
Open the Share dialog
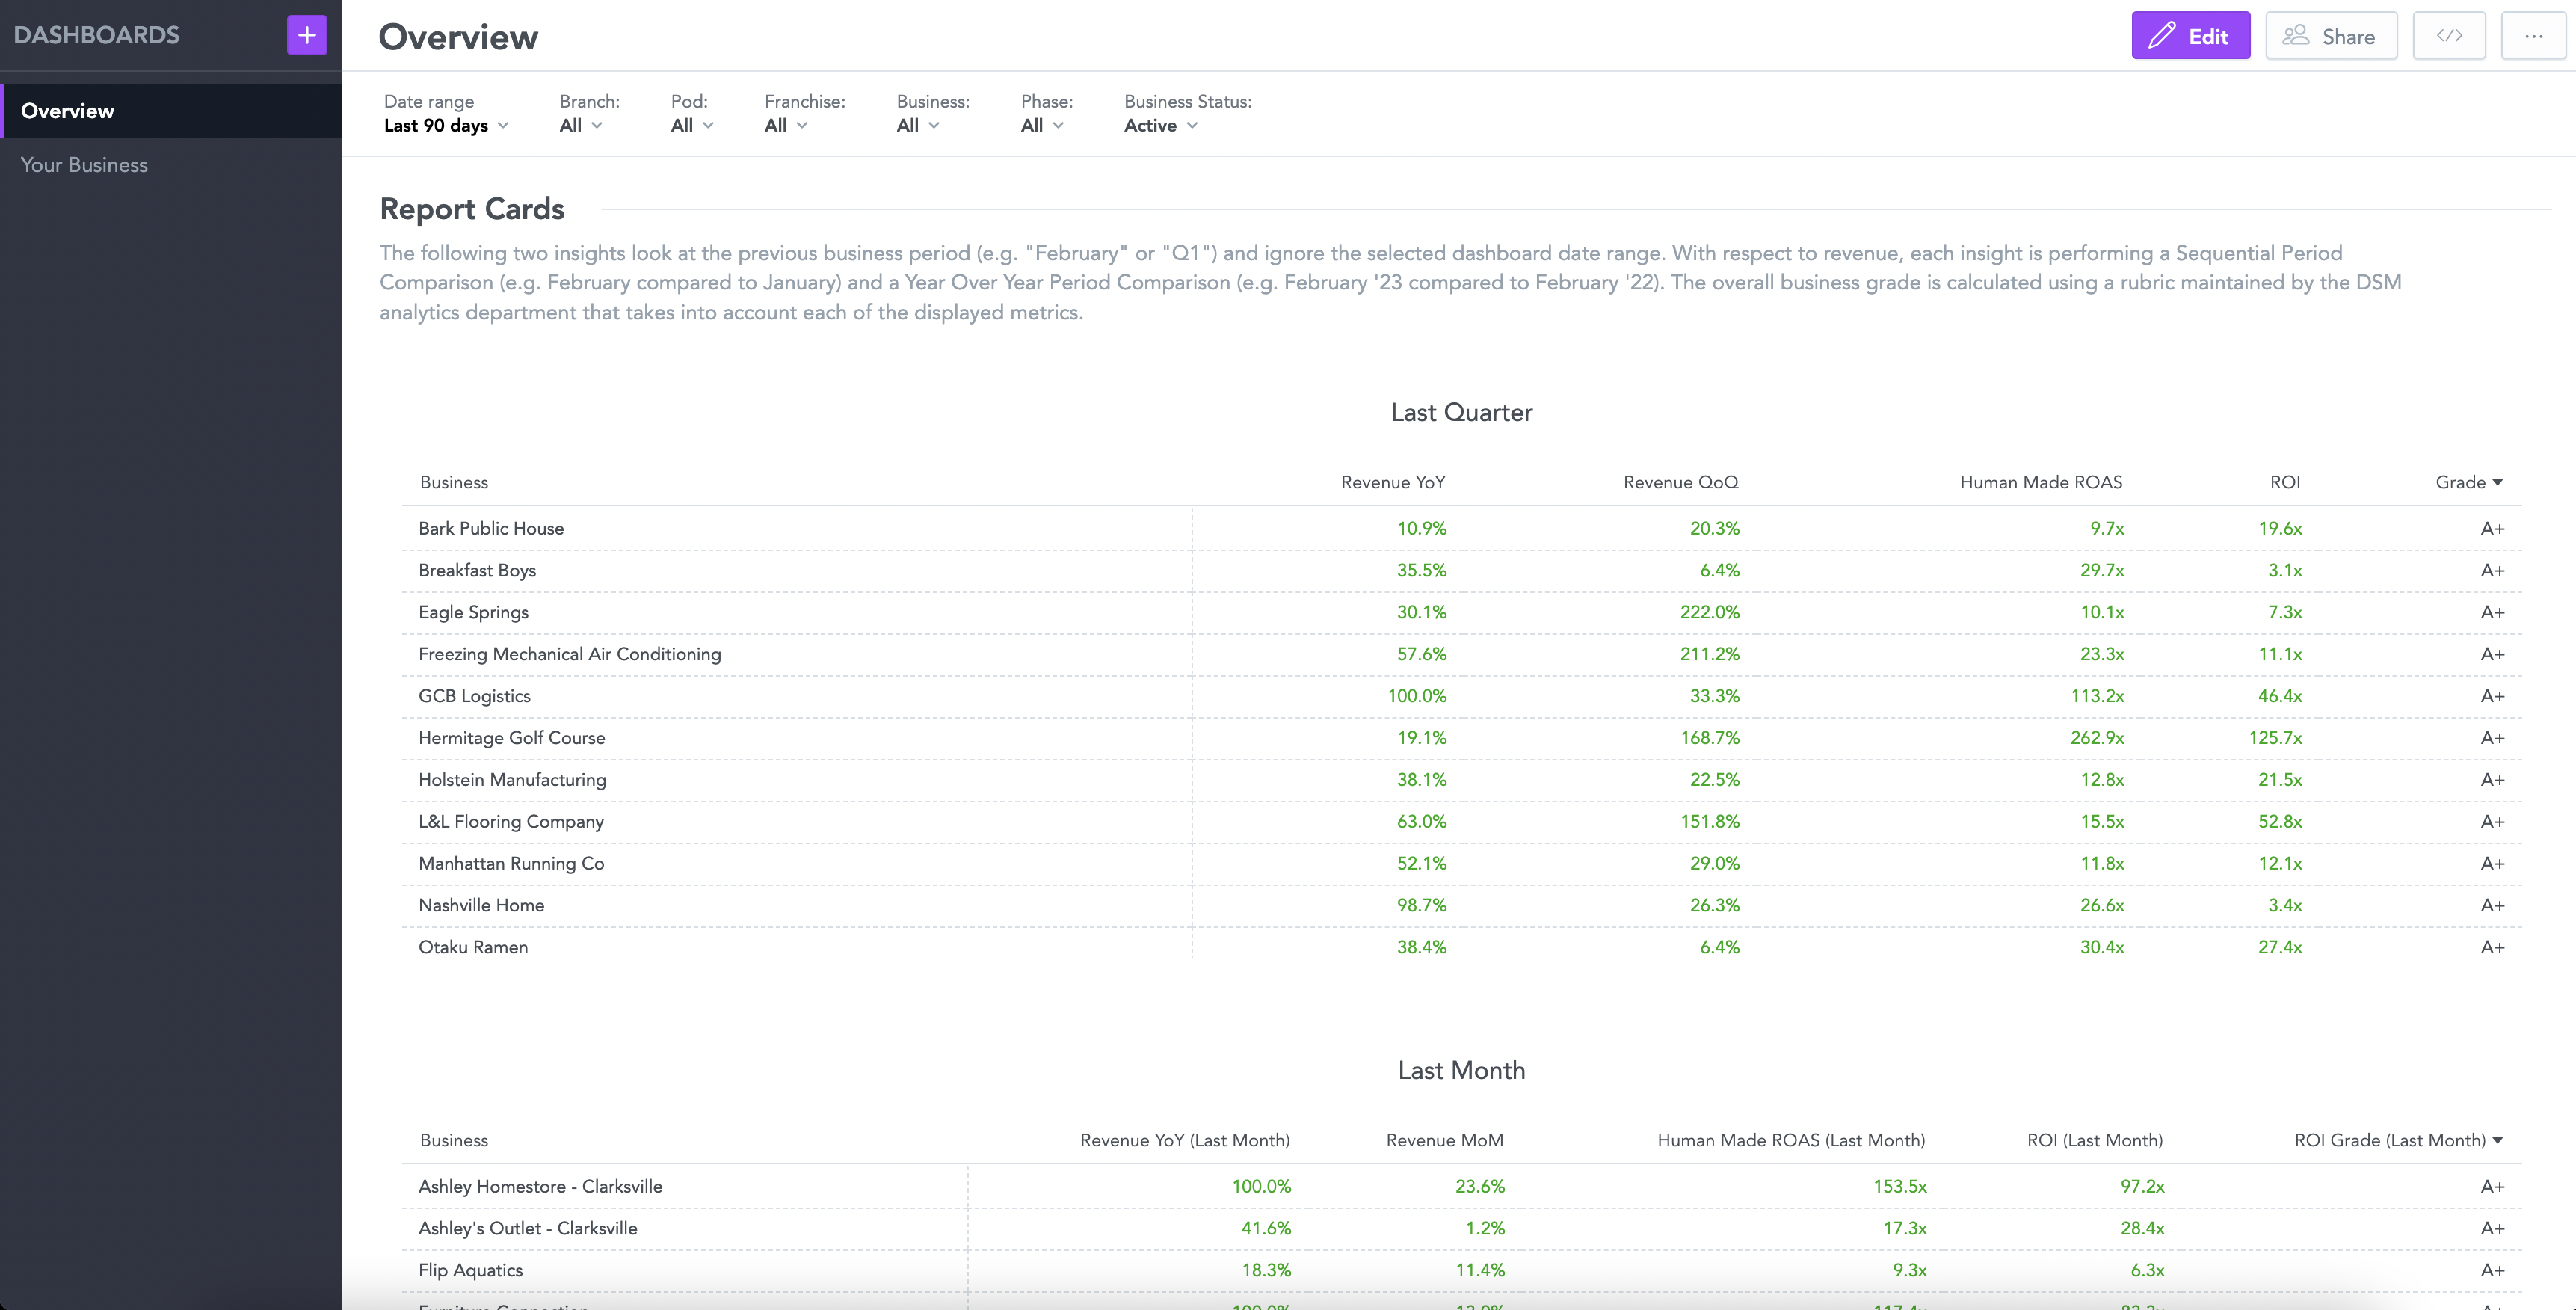click(x=2330, y=36)
